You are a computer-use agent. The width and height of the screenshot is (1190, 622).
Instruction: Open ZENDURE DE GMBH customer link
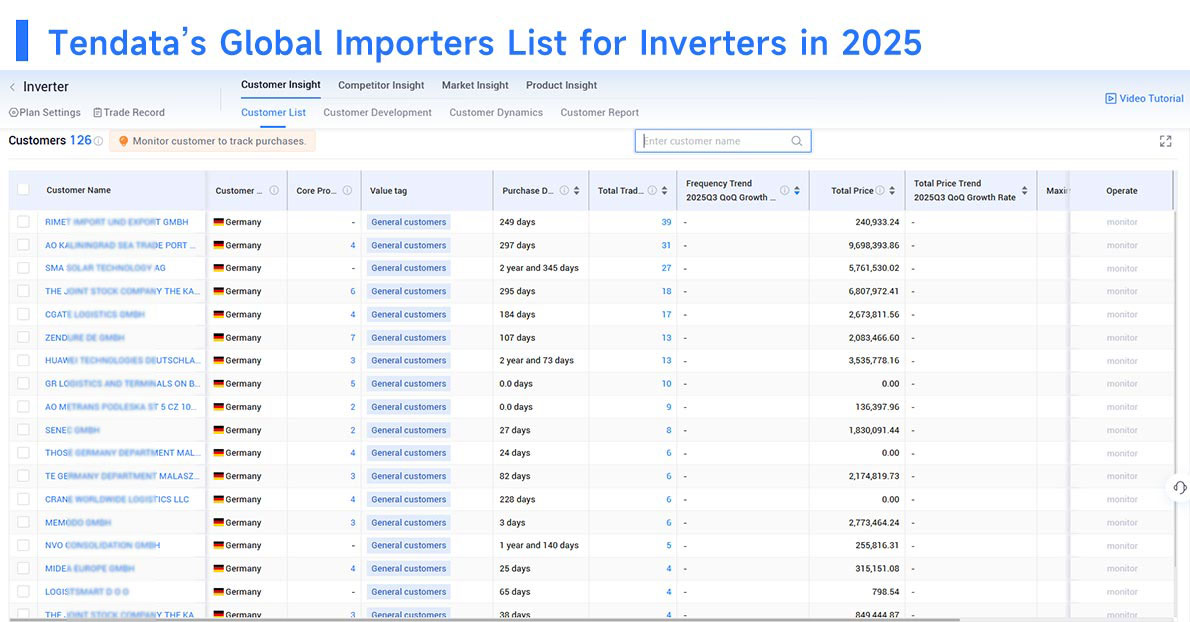click(84, 338)
